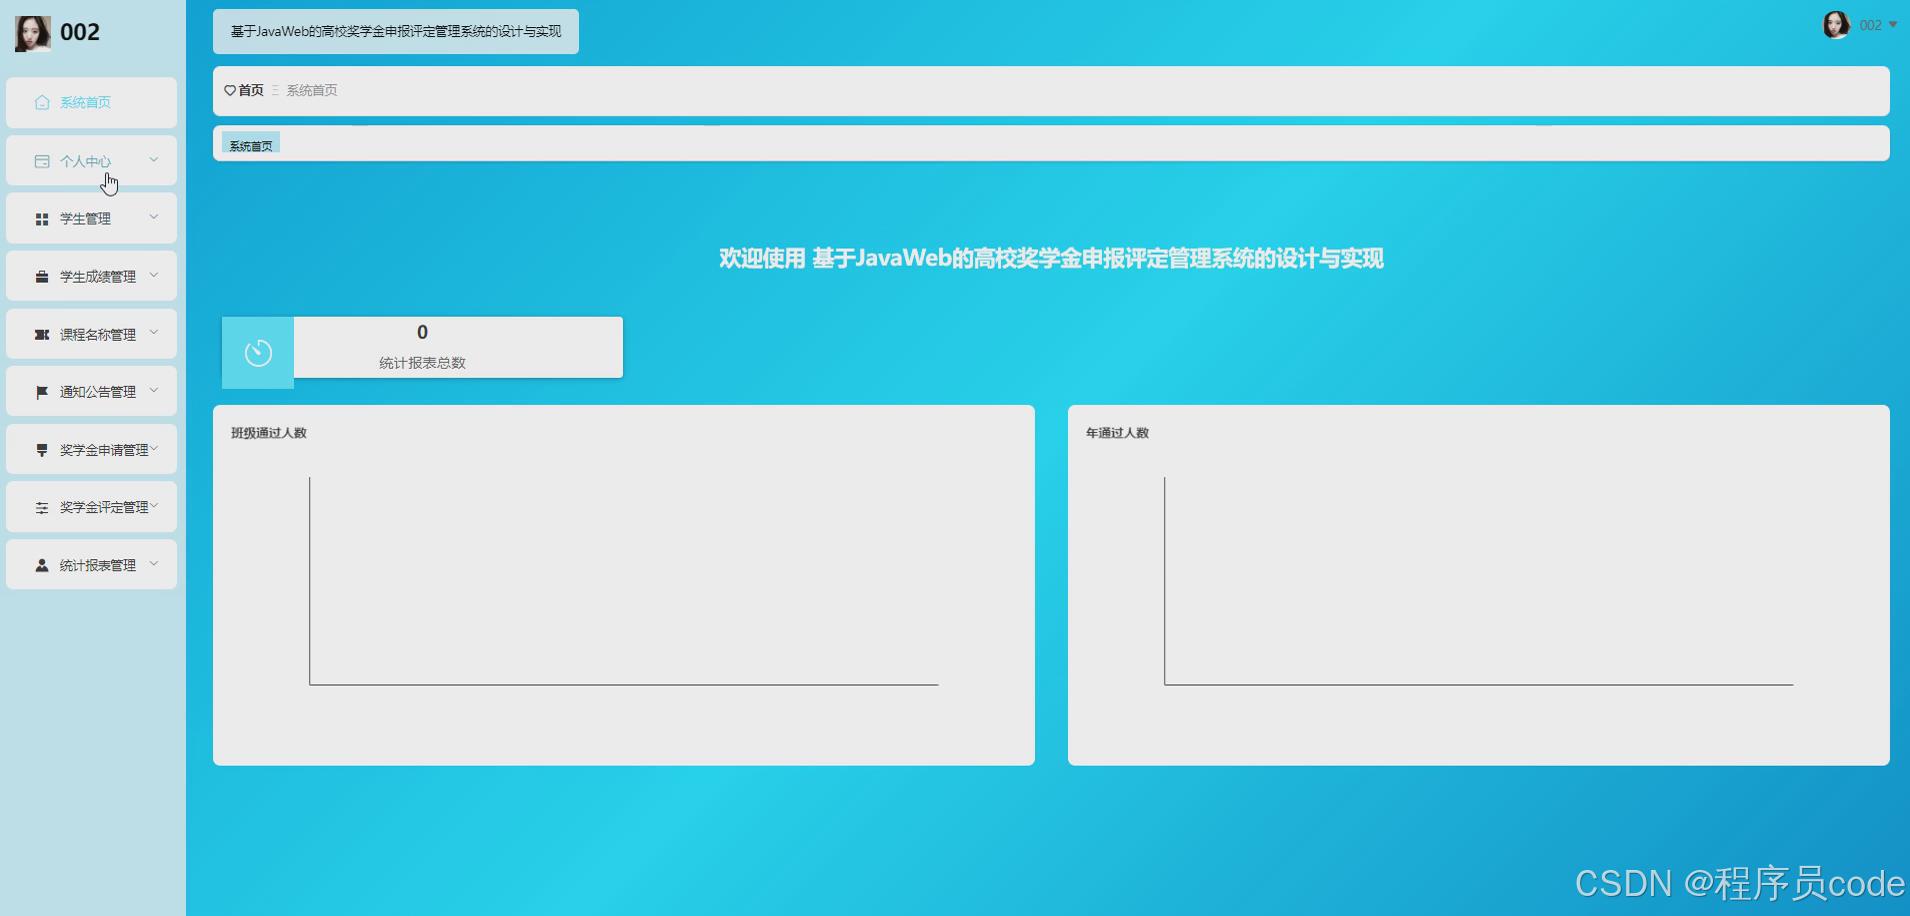Expand the 学生成绩管理 chevron

pos(154,275)
